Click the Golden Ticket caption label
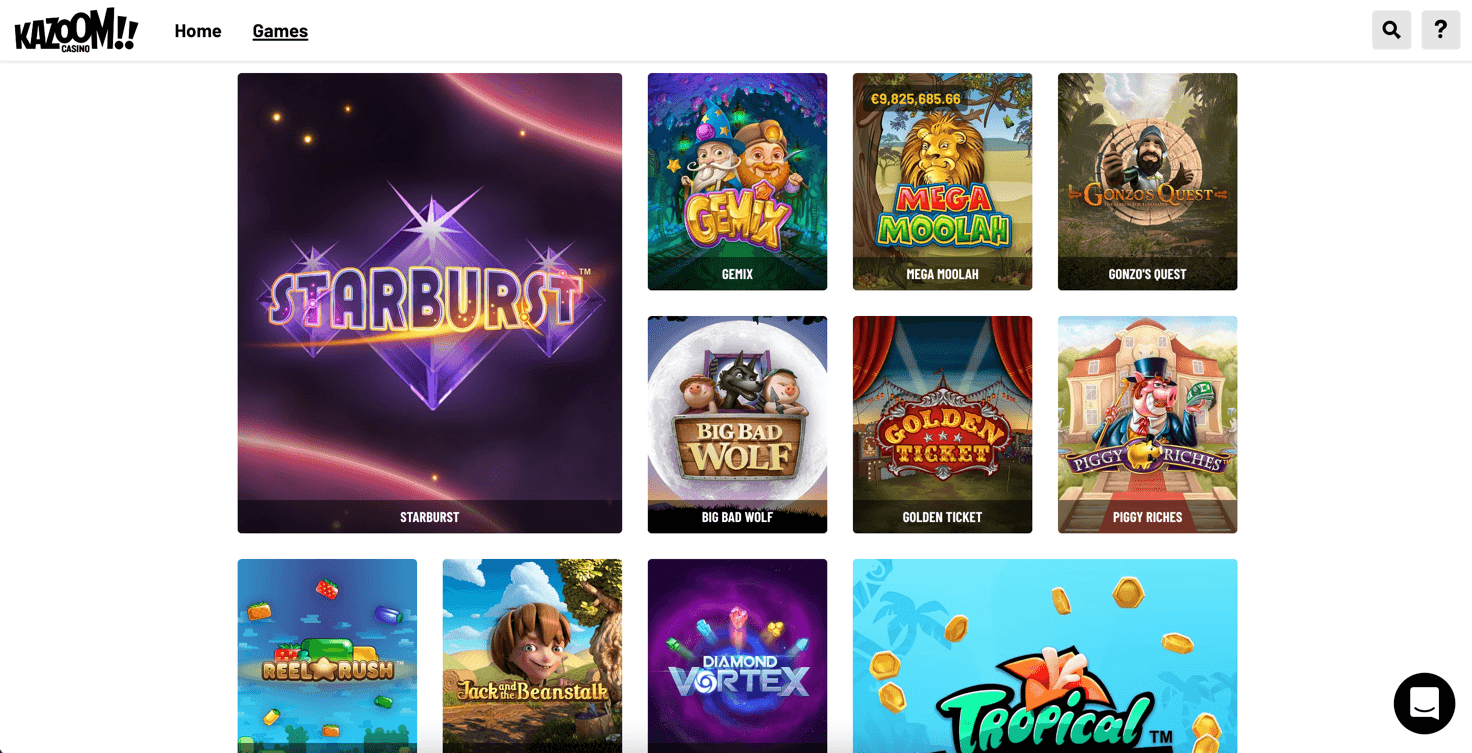Image resolution: width=1472 pixels, height=753 pixels. tap(942, 517)
